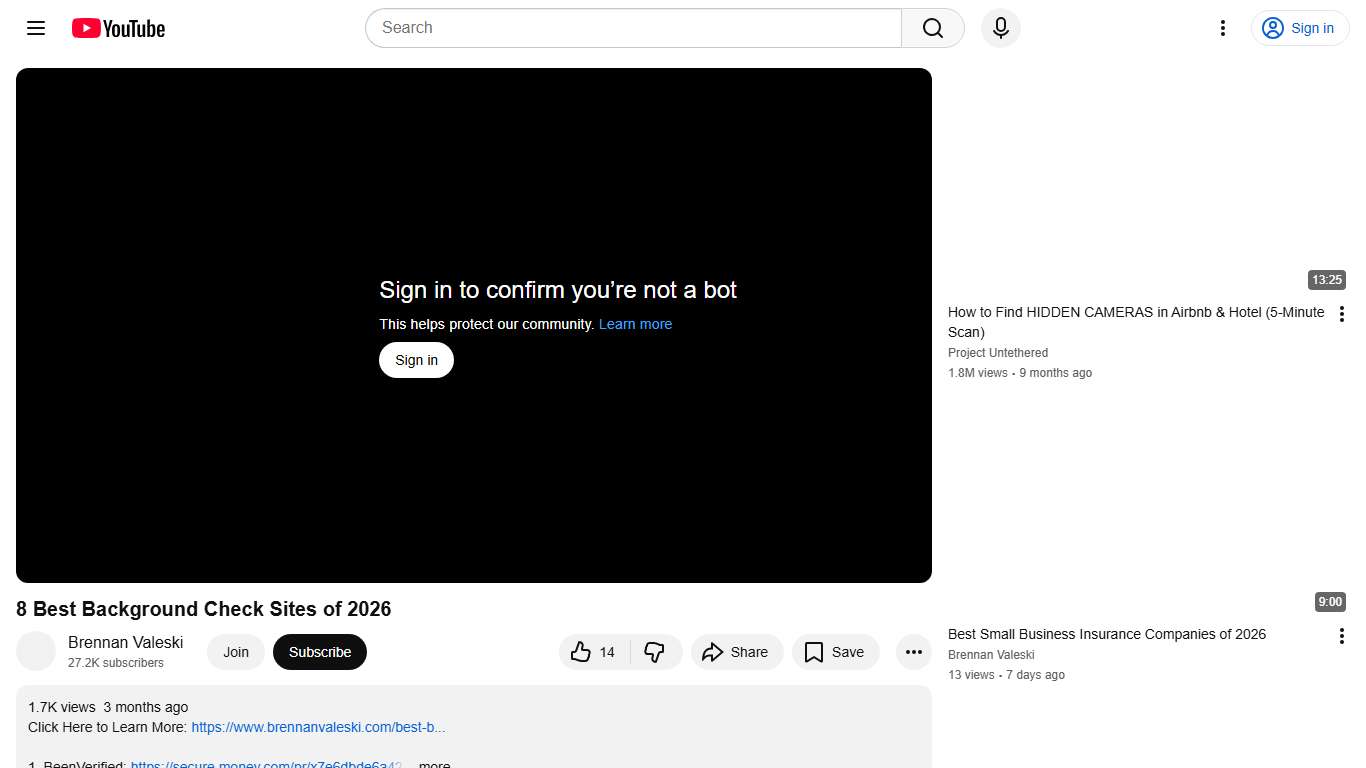Open the hidden cameras video options menu
The image size is (1366, 768).
coord(1341,313)
